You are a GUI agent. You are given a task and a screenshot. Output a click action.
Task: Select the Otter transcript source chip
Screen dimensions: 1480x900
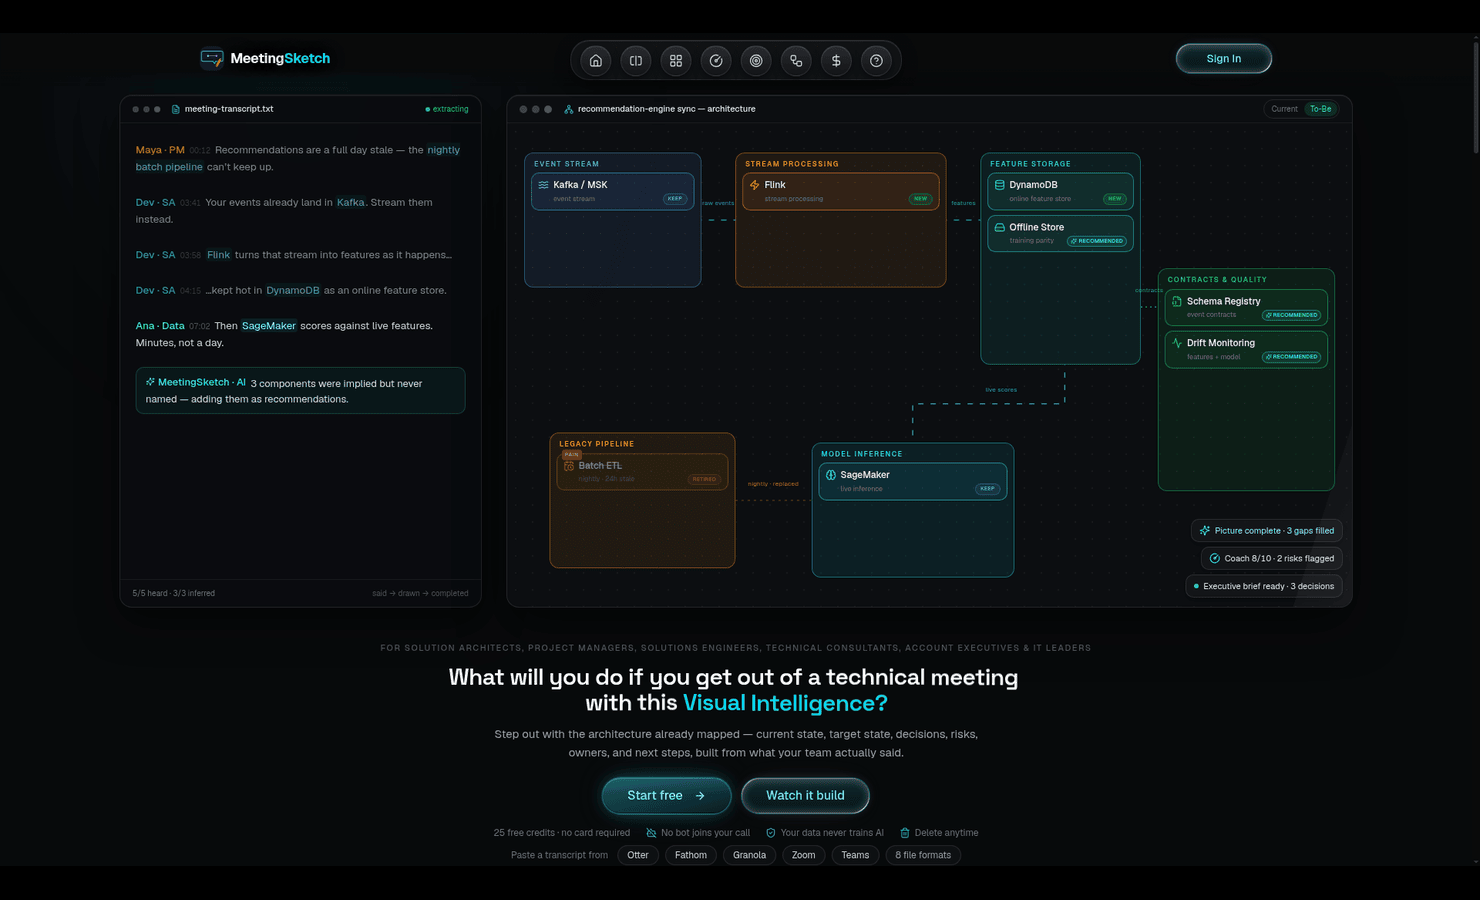638,855
